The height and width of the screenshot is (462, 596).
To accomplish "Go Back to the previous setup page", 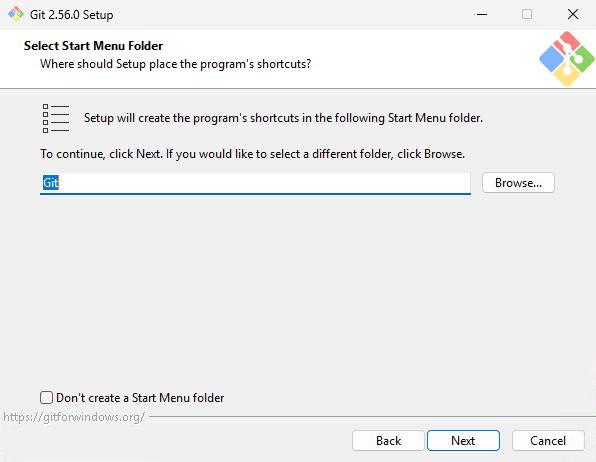I will 388,441.
